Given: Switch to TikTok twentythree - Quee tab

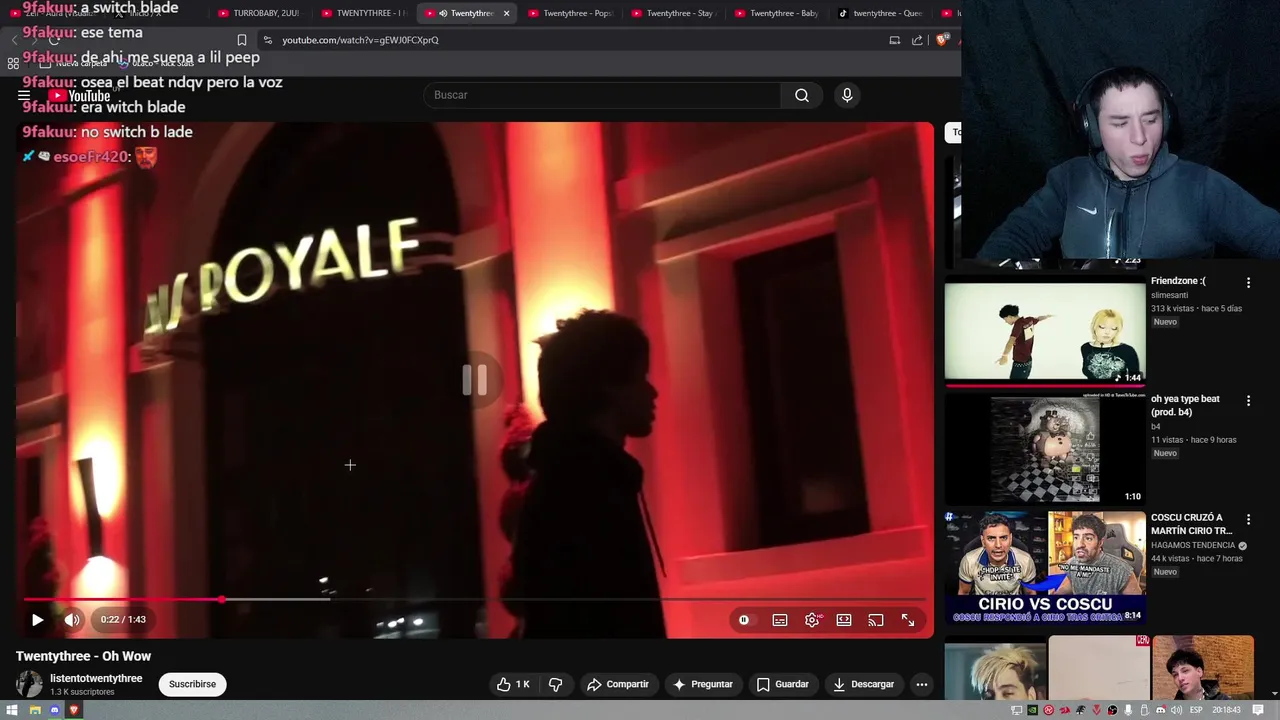Looking at the screenshot, I should coord(880,13).
